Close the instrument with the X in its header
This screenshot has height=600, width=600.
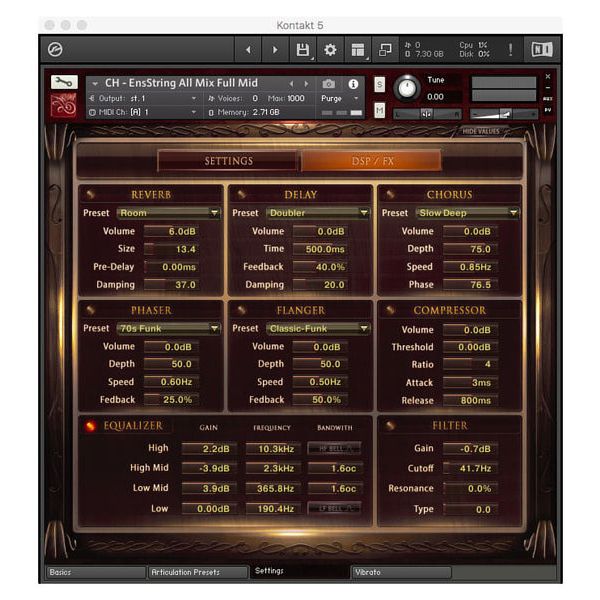click(548, 77)
